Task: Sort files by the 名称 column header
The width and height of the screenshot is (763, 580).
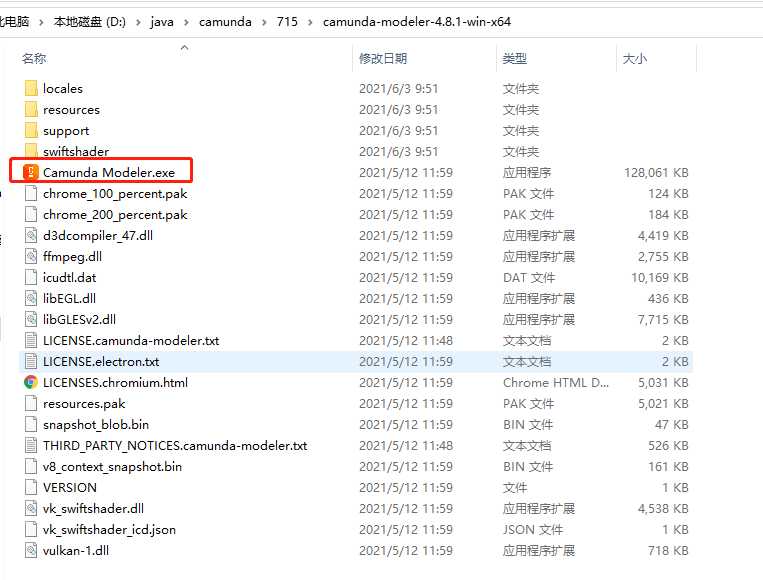Action: click(34, 58)
